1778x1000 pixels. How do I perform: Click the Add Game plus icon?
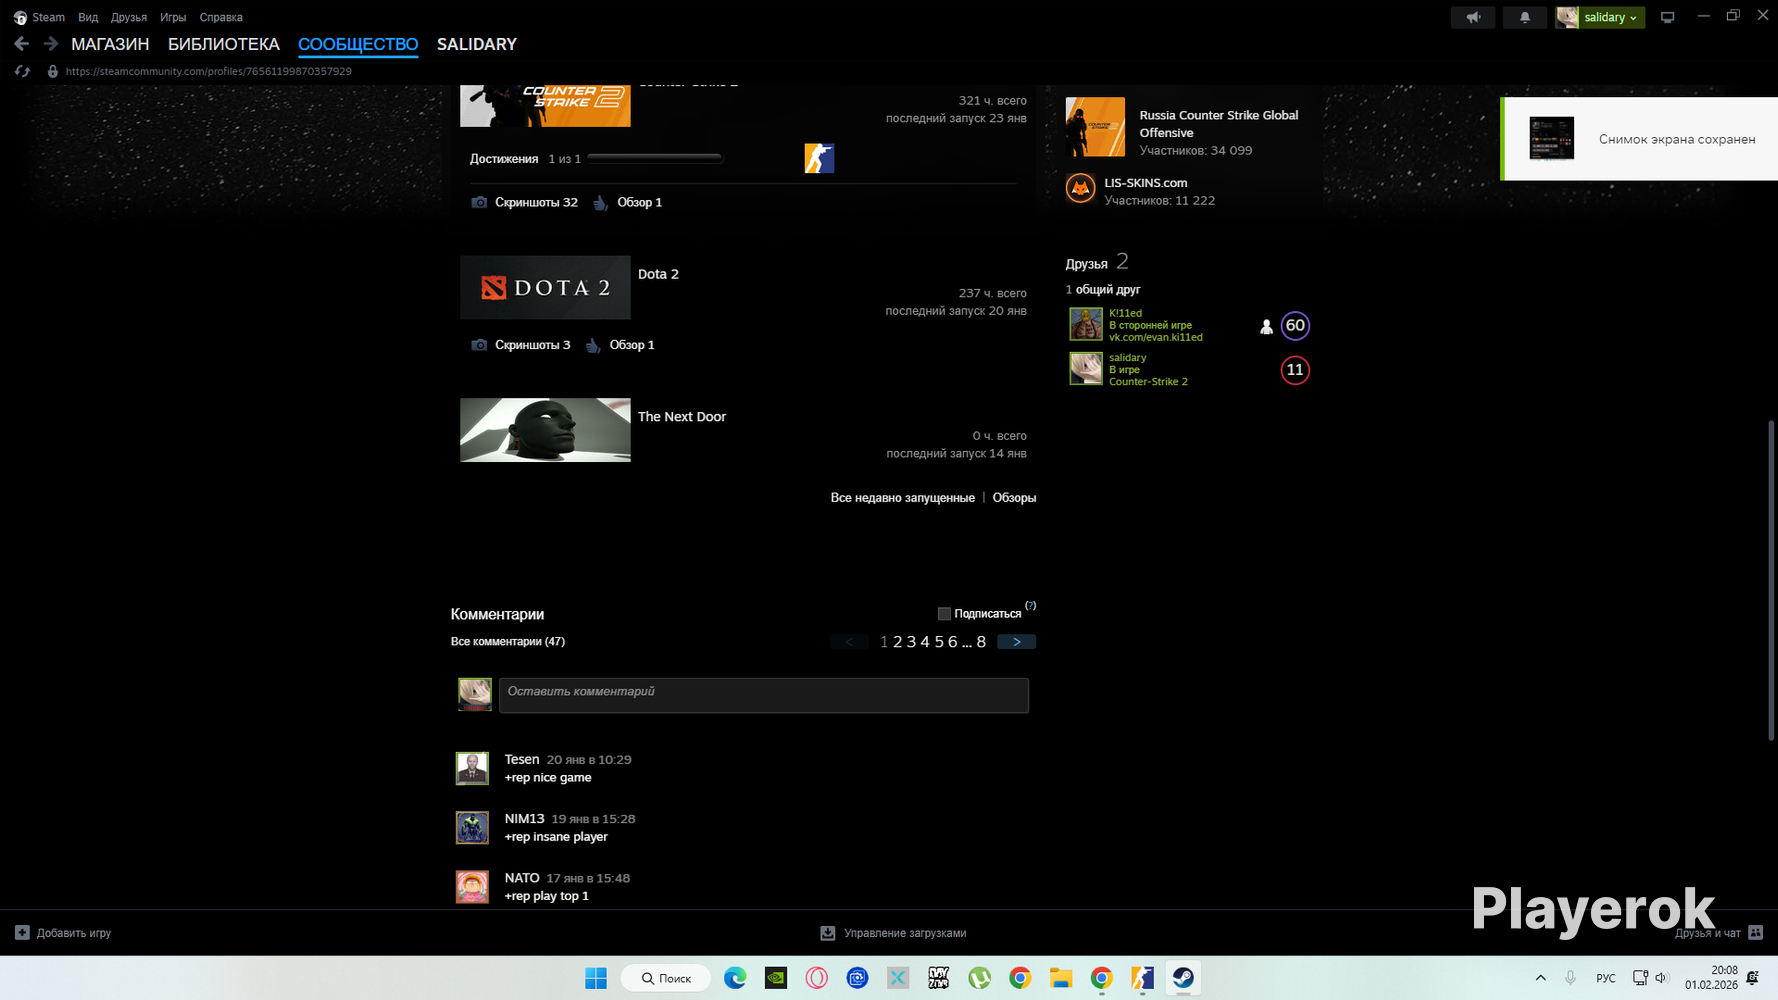(22, 933)
